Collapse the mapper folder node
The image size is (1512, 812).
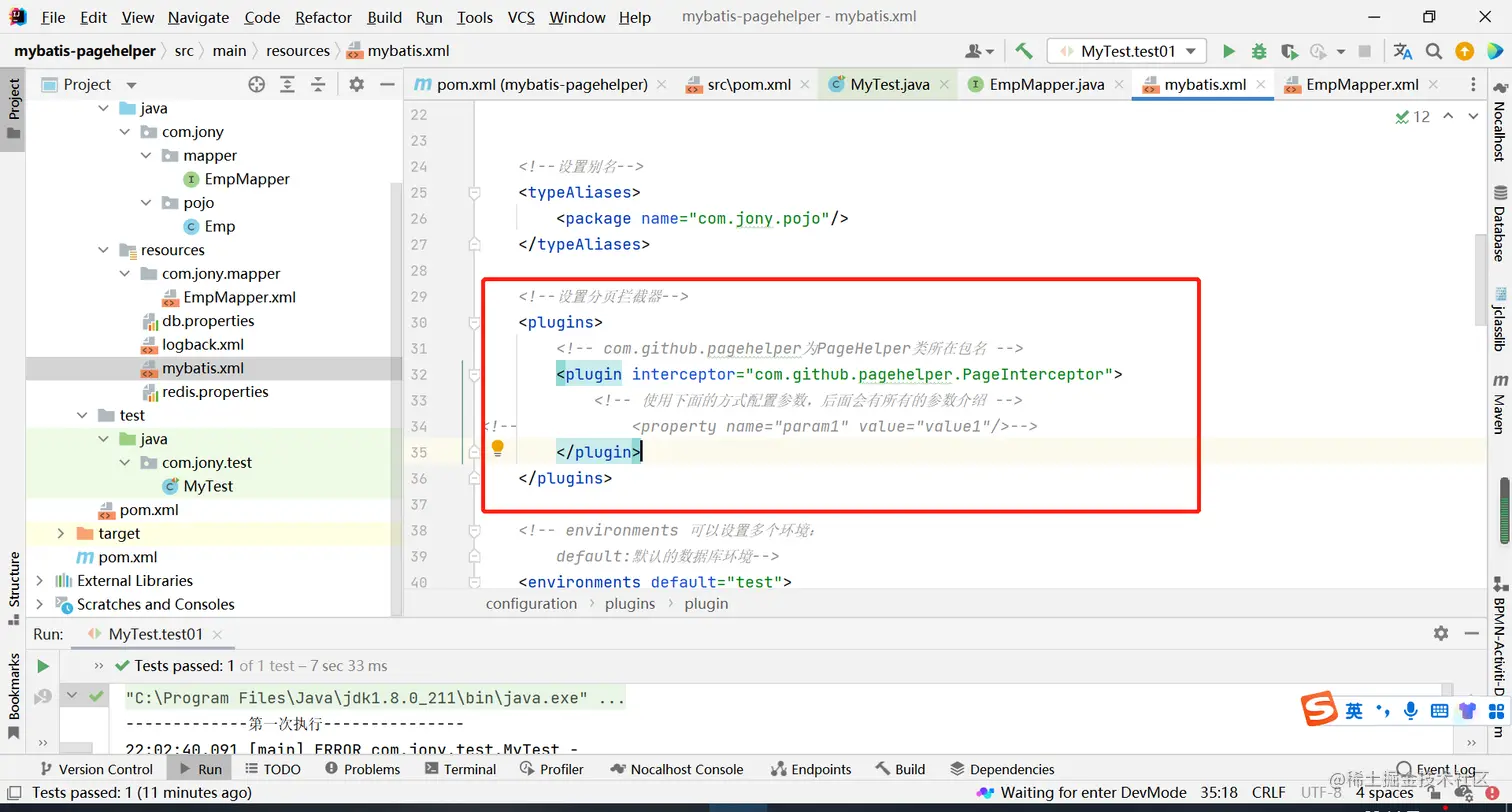[x=146, y=156]
